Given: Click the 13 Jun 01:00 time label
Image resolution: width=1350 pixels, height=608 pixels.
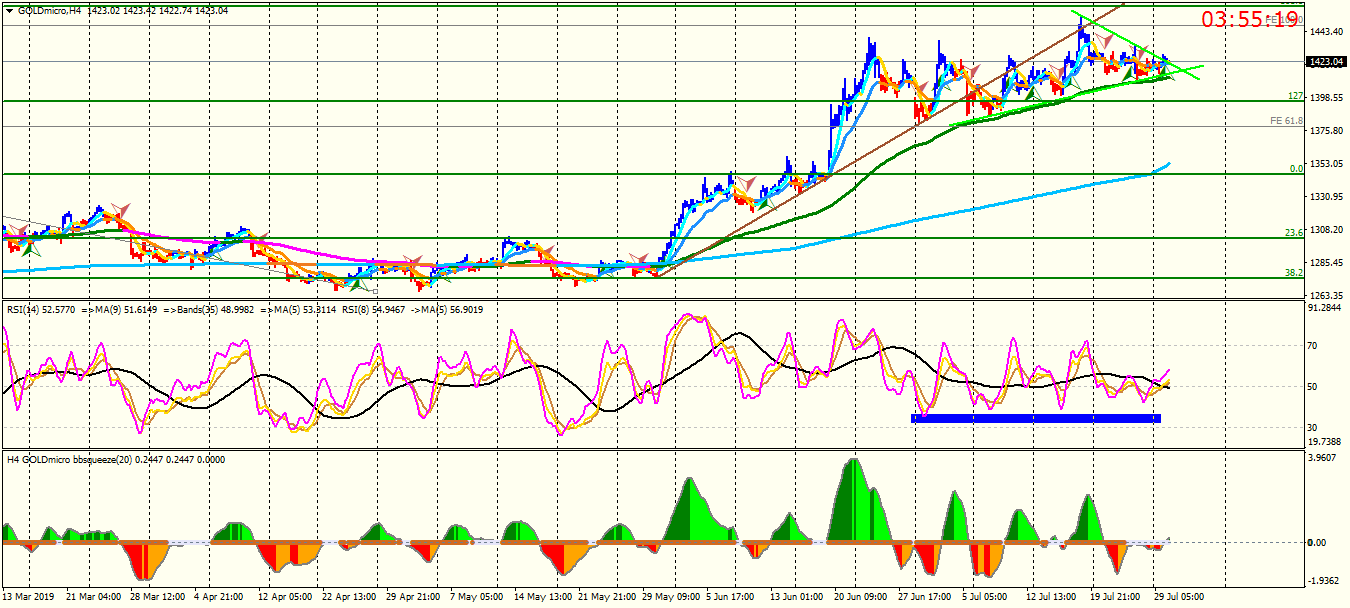Looking at the screenshot, I should tap(798, 597).
